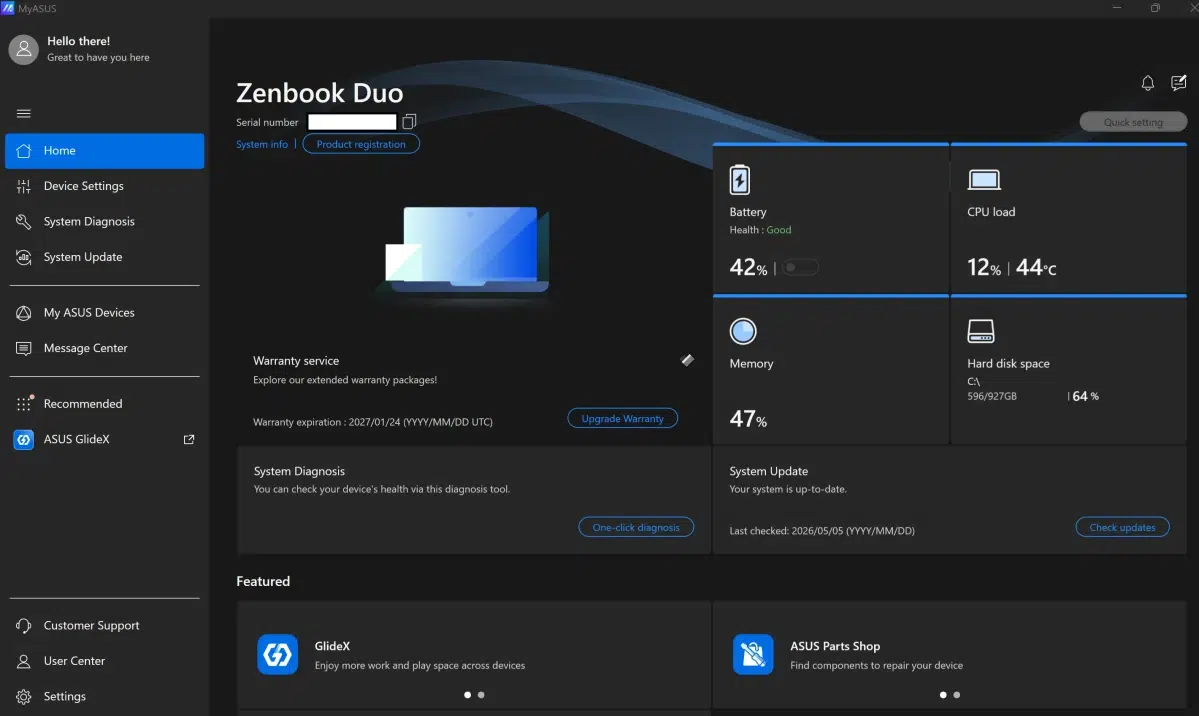The width and height of the screenshot is (1199, 716).
Task: Click the '596/927GB' disk usage text
Action: [992, 396]
